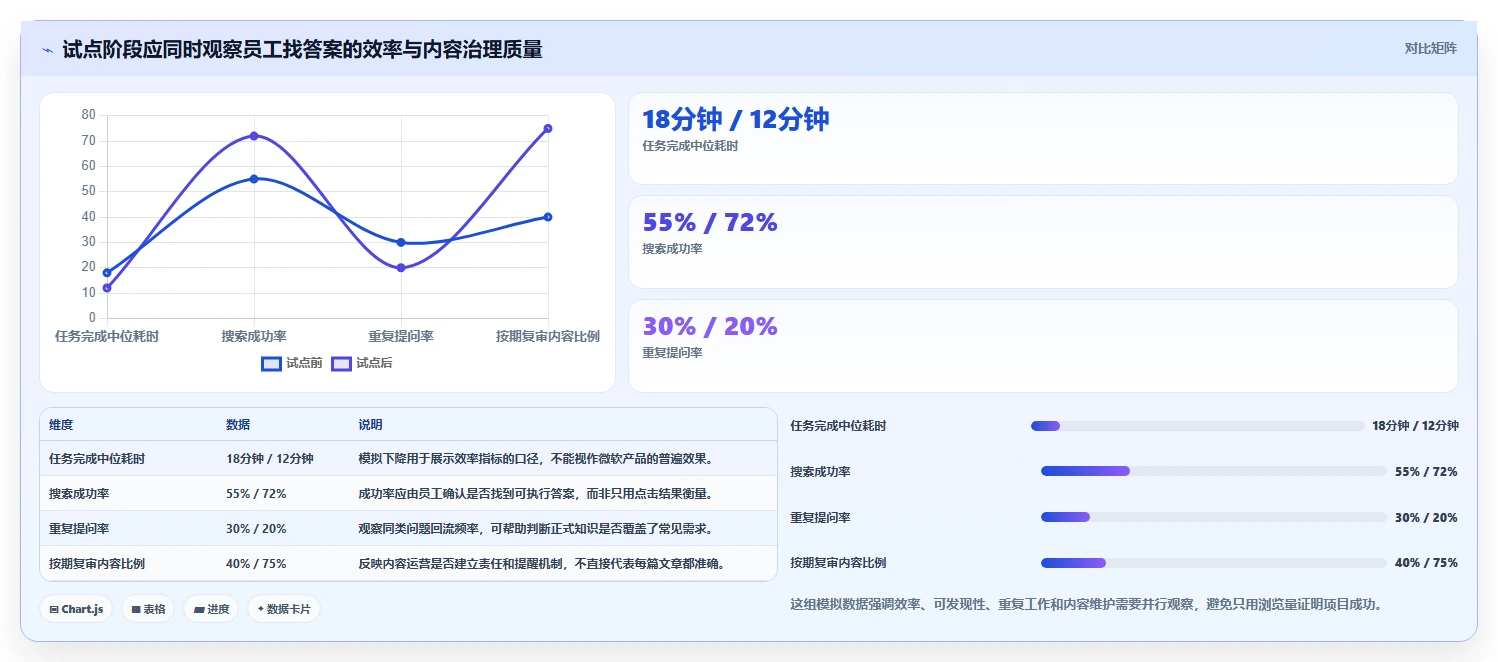This screenshot has width=1498, height=662.
Task: Click the 18分钟 / 12分钟 table cell
Action: 270,459
